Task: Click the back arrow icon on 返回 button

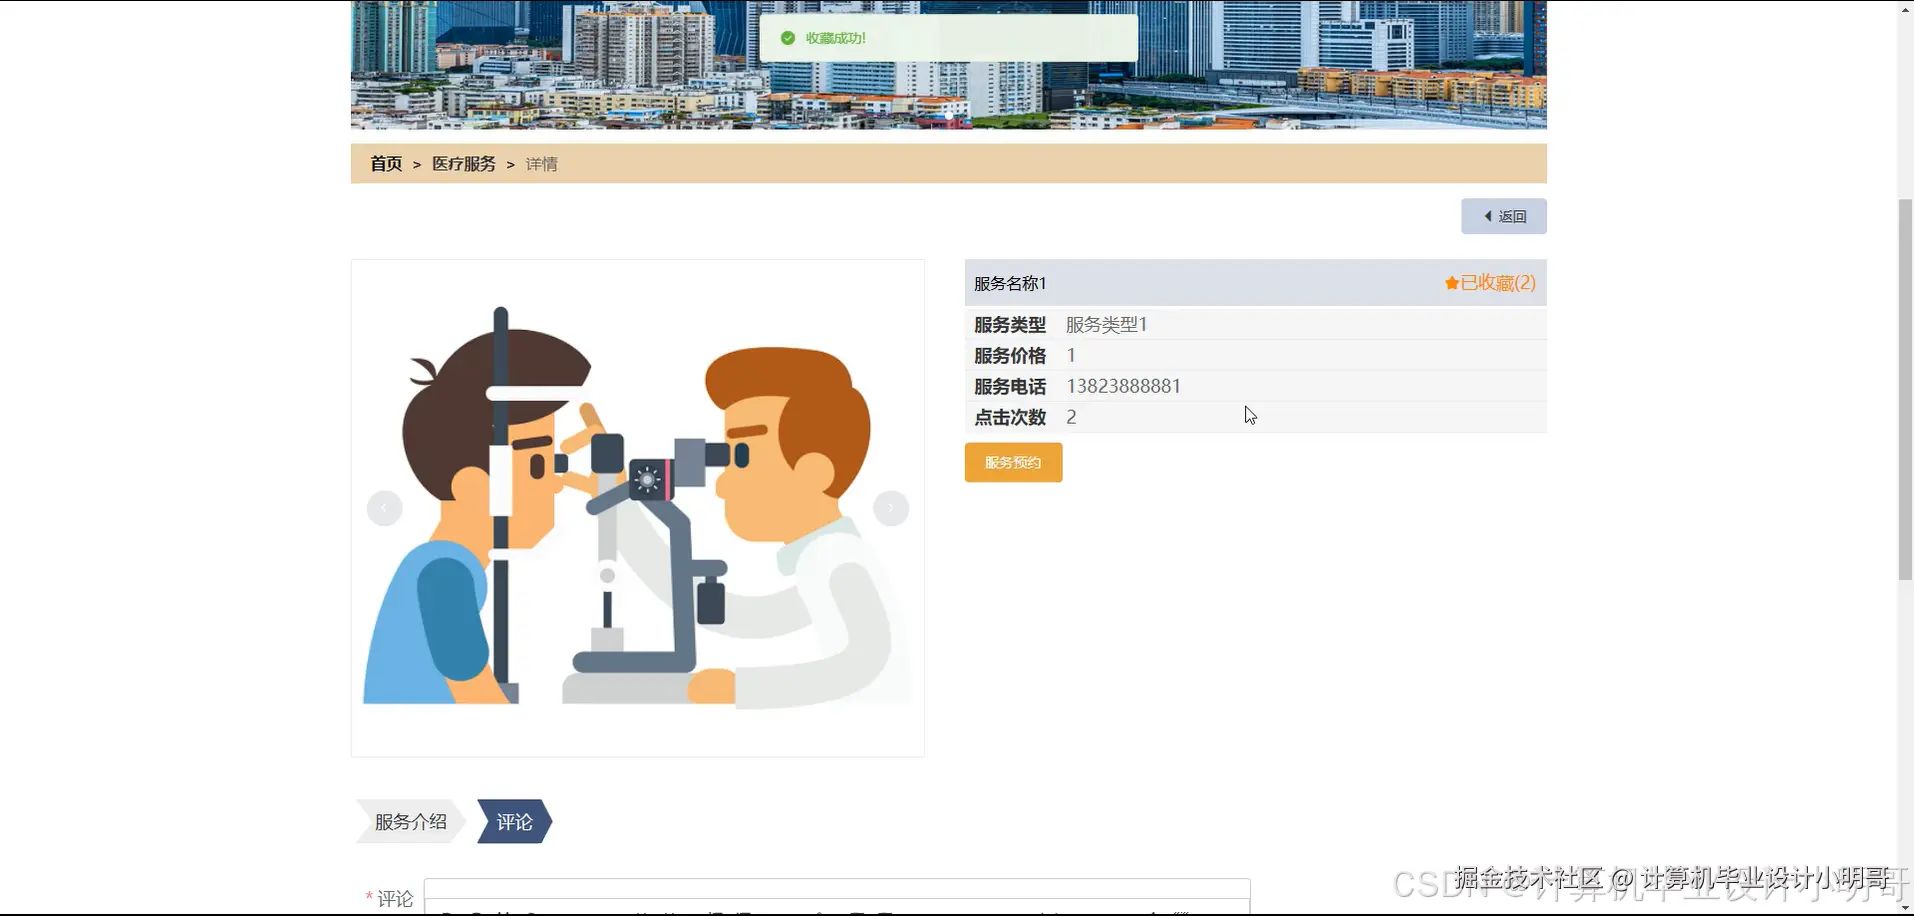Action: click(1487, 216)
